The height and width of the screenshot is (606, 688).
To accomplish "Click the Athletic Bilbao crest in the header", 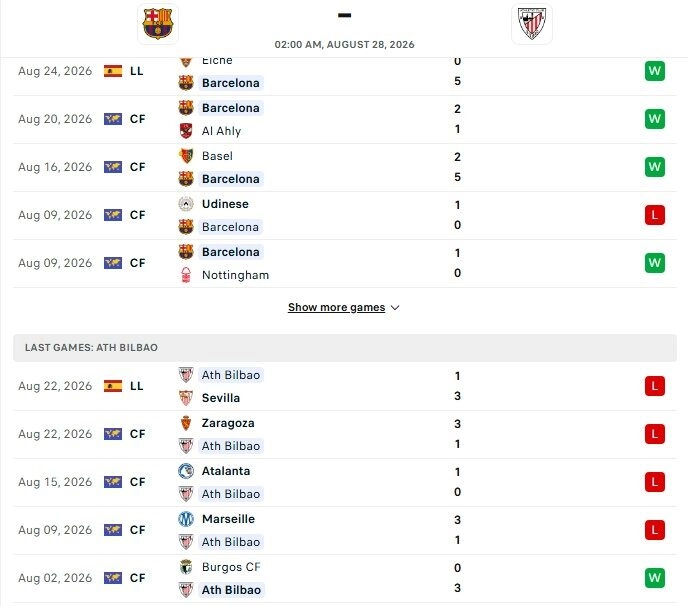I will tap(531, 24).
